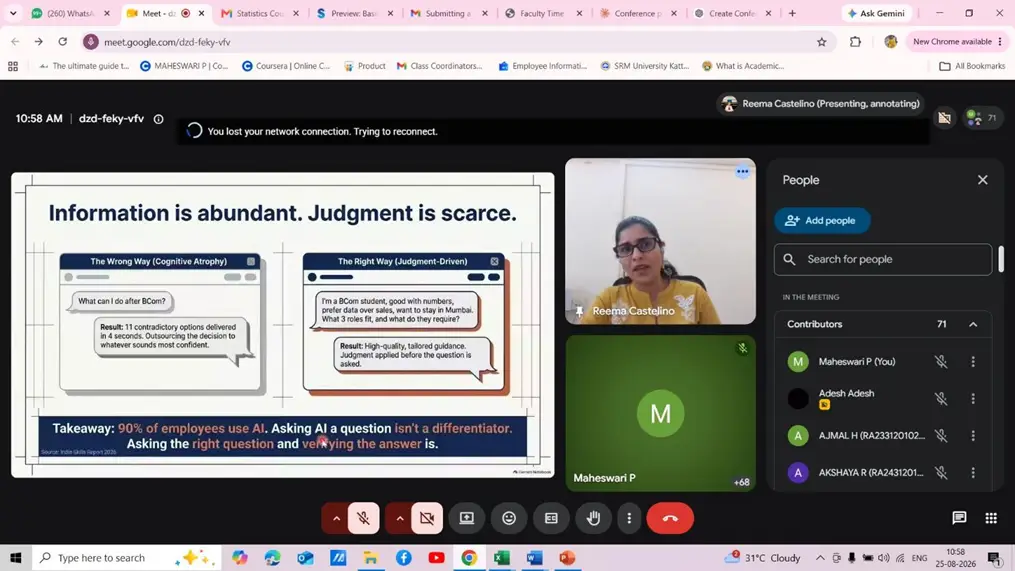Open the activities grid icon

(991, 517)
